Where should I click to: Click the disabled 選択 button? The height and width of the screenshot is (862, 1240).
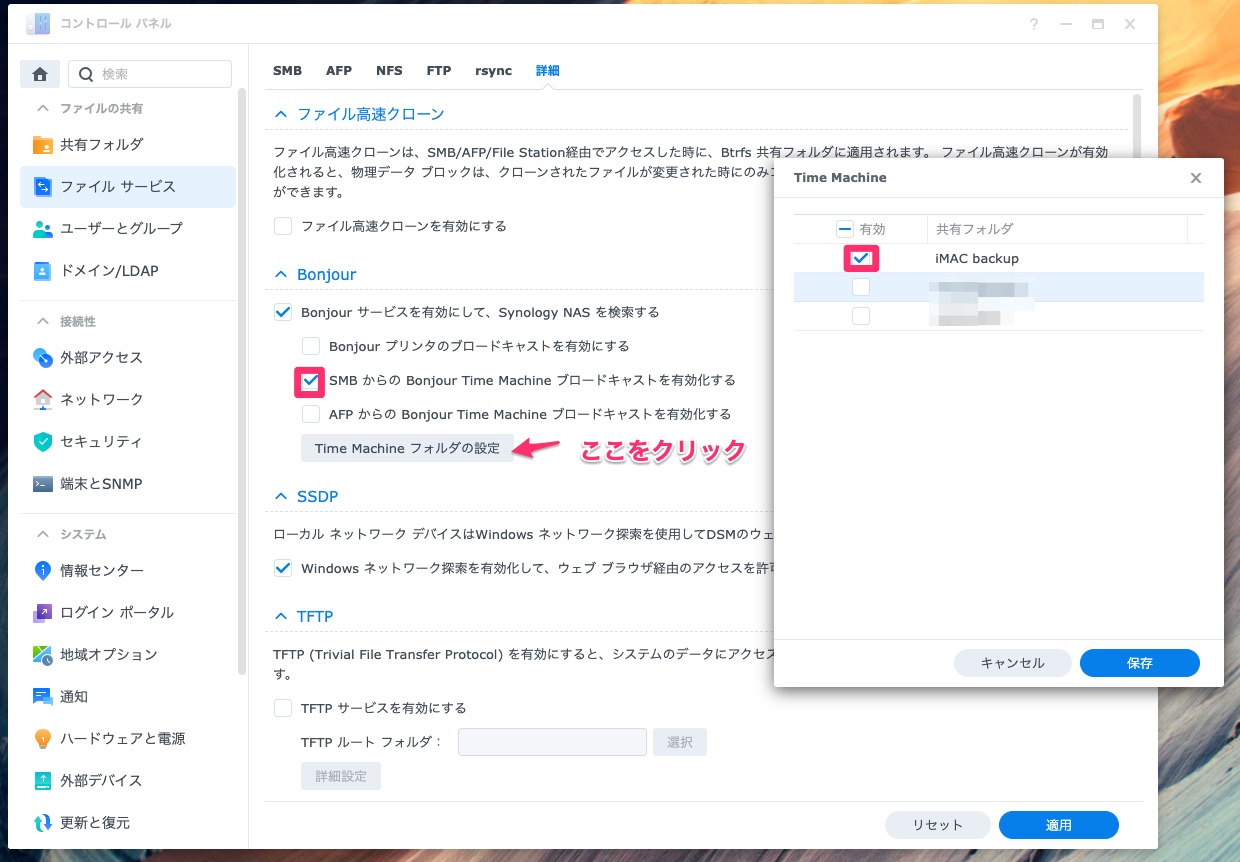coord(680,742)
